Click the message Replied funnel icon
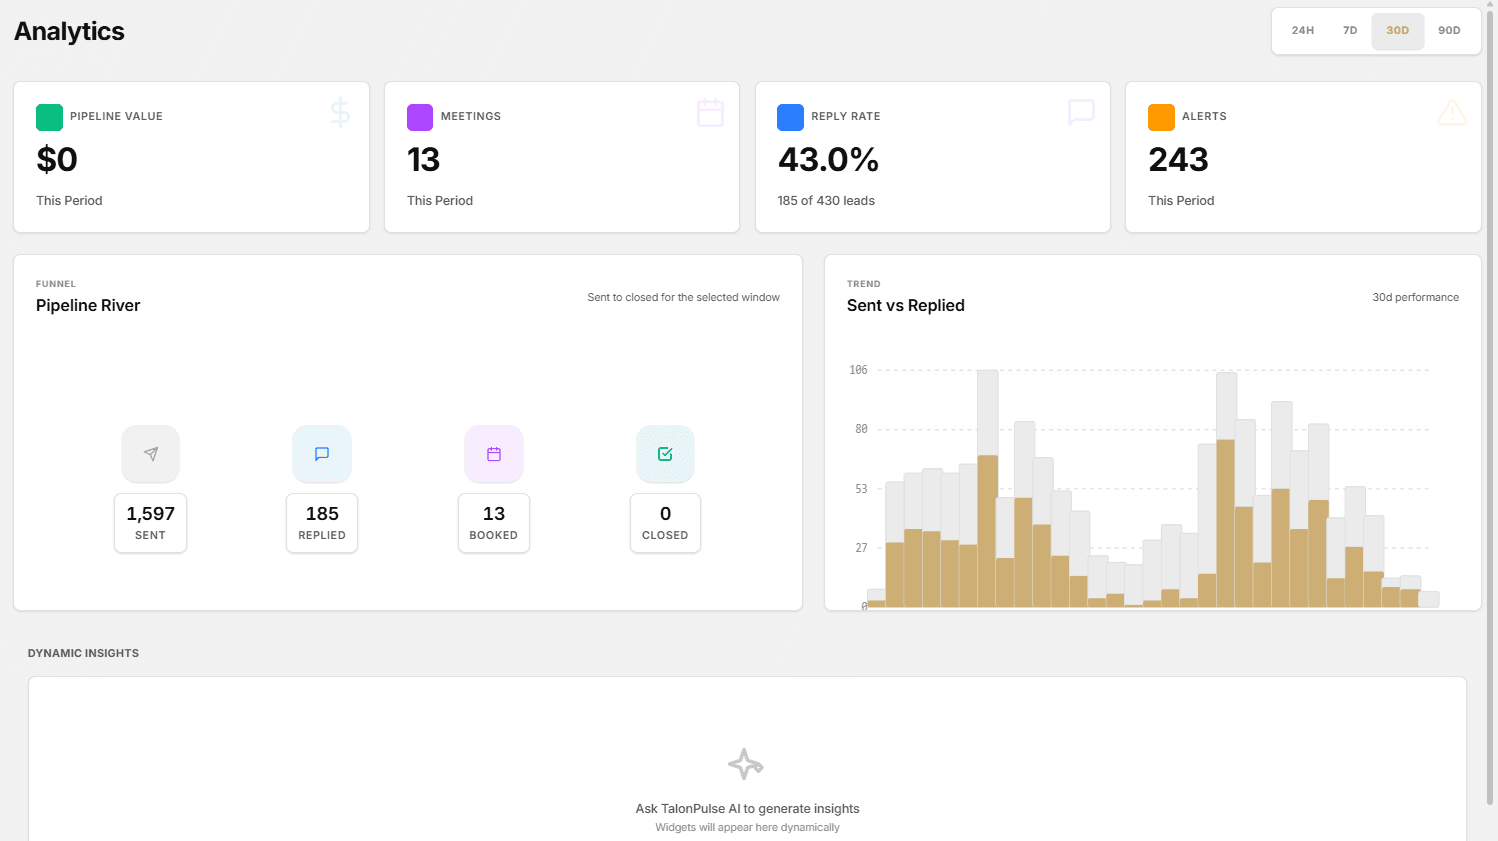This screenshot has height=841, width=1498. 322,454
